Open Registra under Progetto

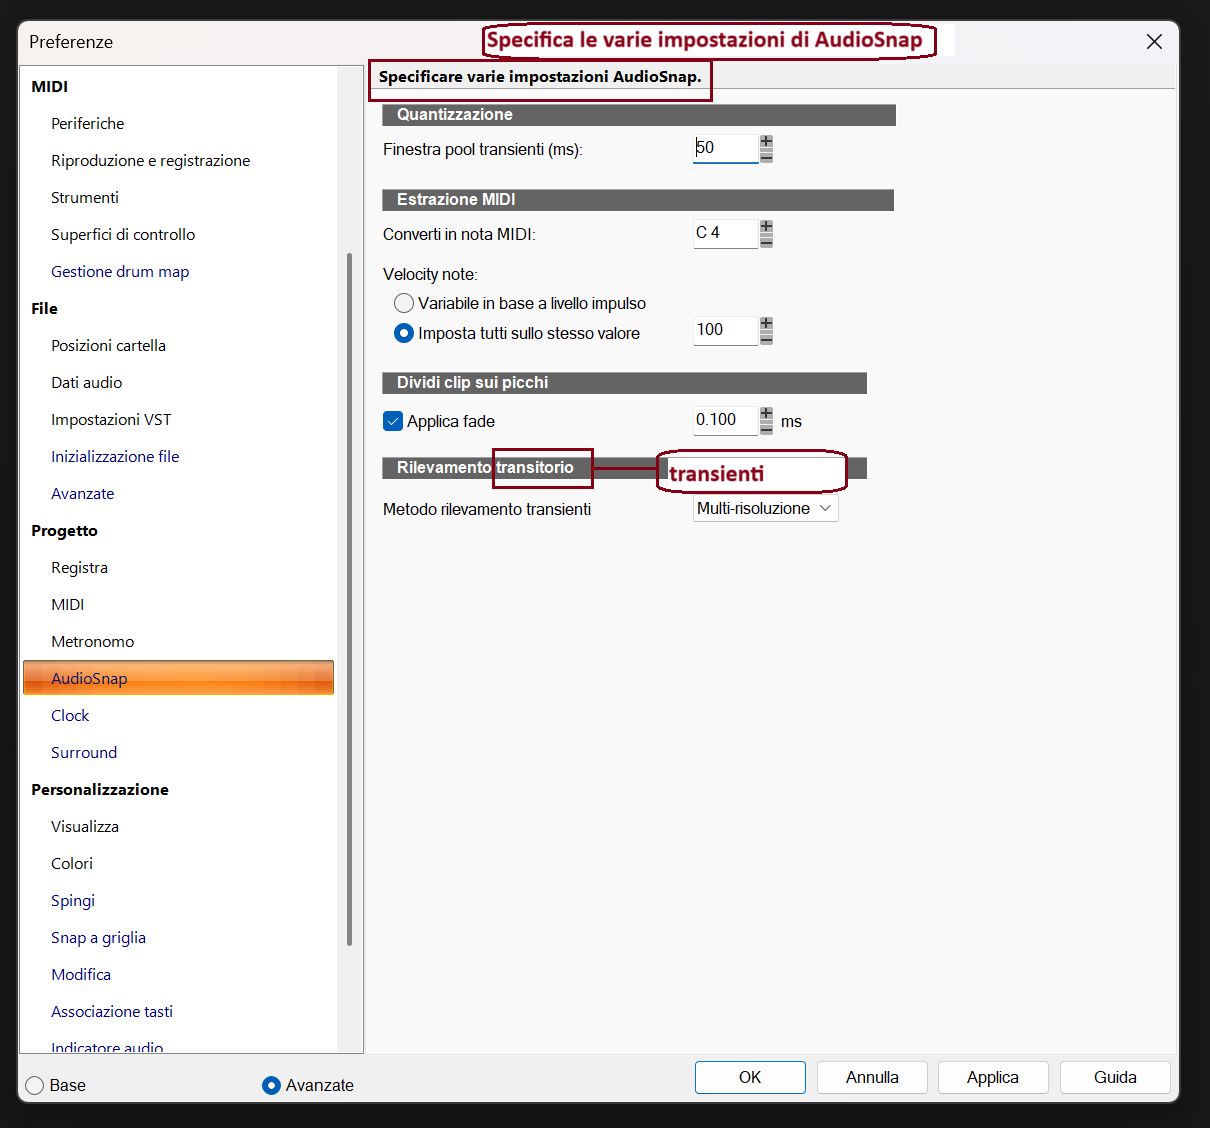[x=79, y=567]
